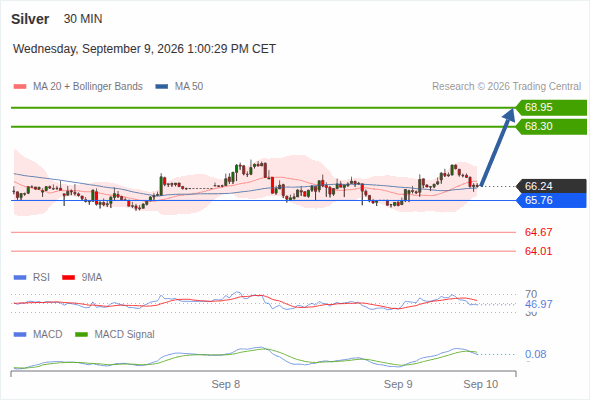The width and height of the screenshot is (590, 400).
Task: Click the Sep 8 date axis label
Action: click(225, 384)
